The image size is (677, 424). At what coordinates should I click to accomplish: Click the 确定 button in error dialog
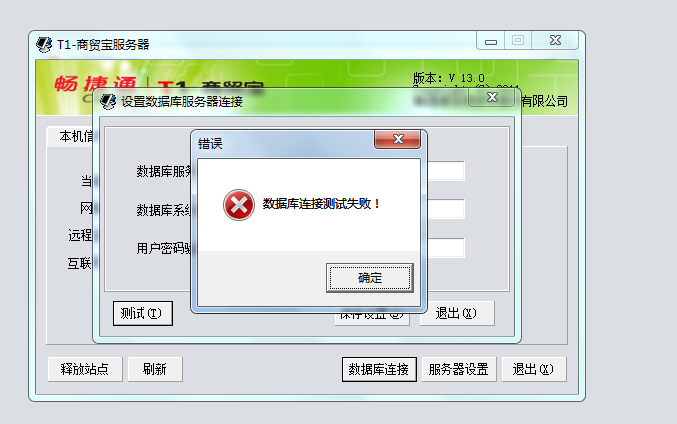point(370,278)
